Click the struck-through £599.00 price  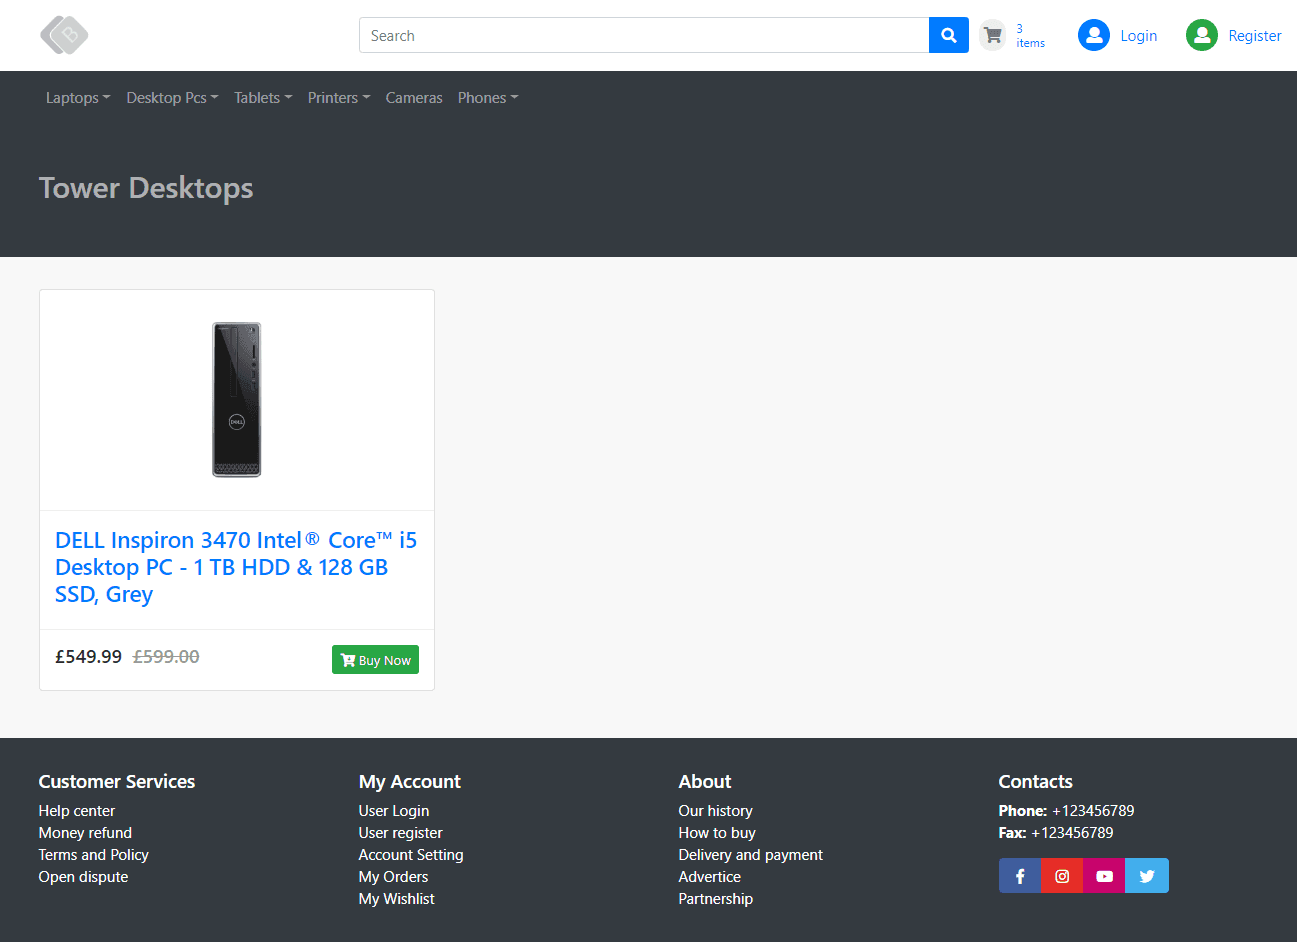click(166, 657)
